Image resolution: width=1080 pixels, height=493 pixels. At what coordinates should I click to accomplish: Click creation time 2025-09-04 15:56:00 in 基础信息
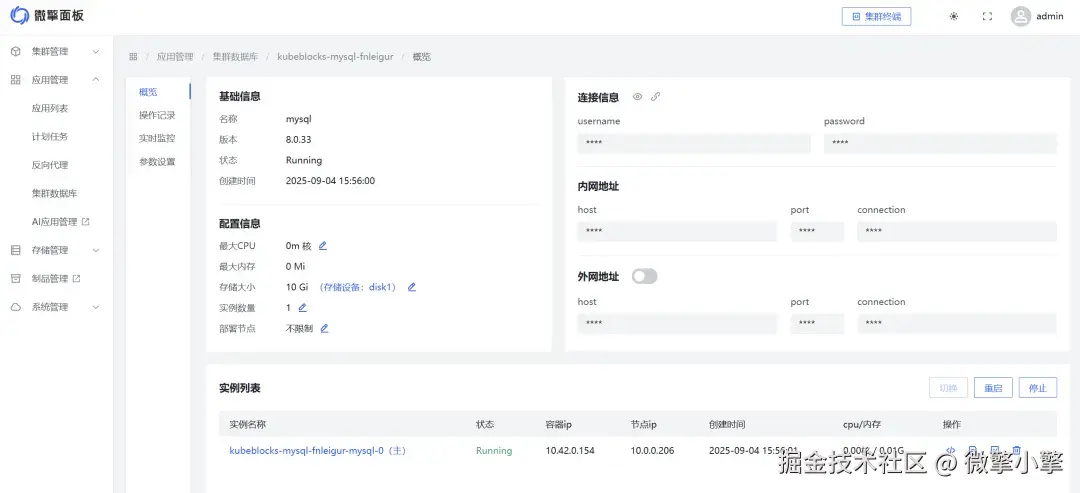click(330, 180)
